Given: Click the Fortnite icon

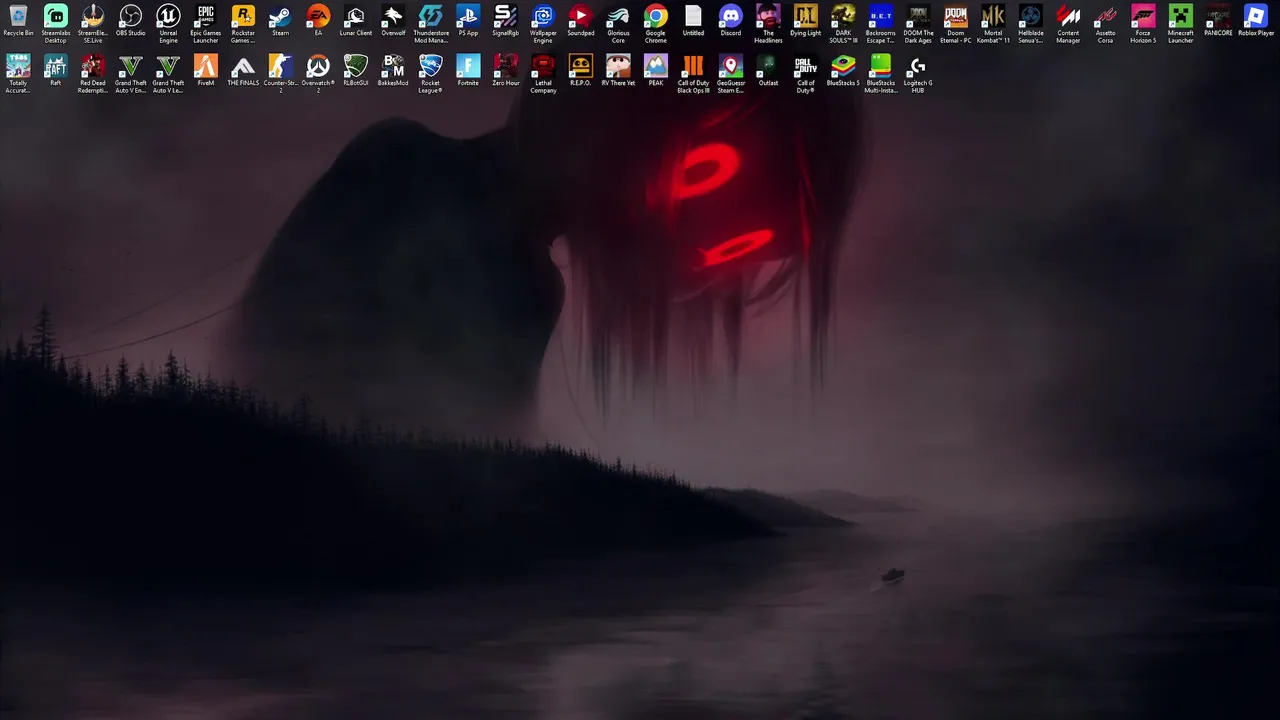Looking at the screenshot, I should click(x=468, y=71).
